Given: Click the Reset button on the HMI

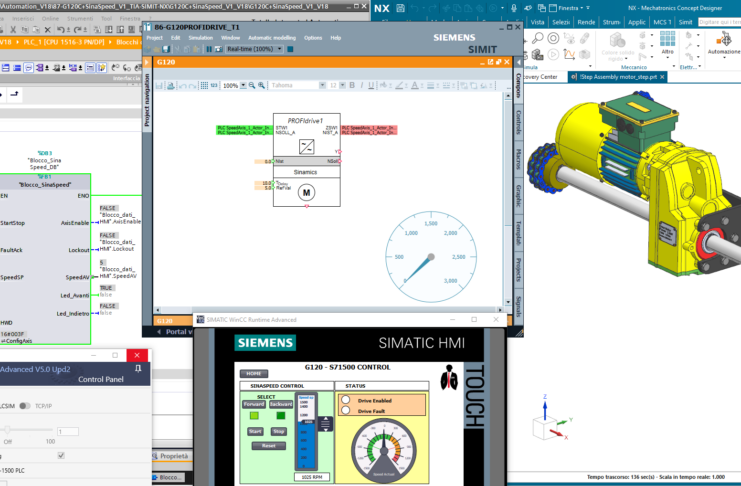Looking at the screenshot, I should (268, 446).
